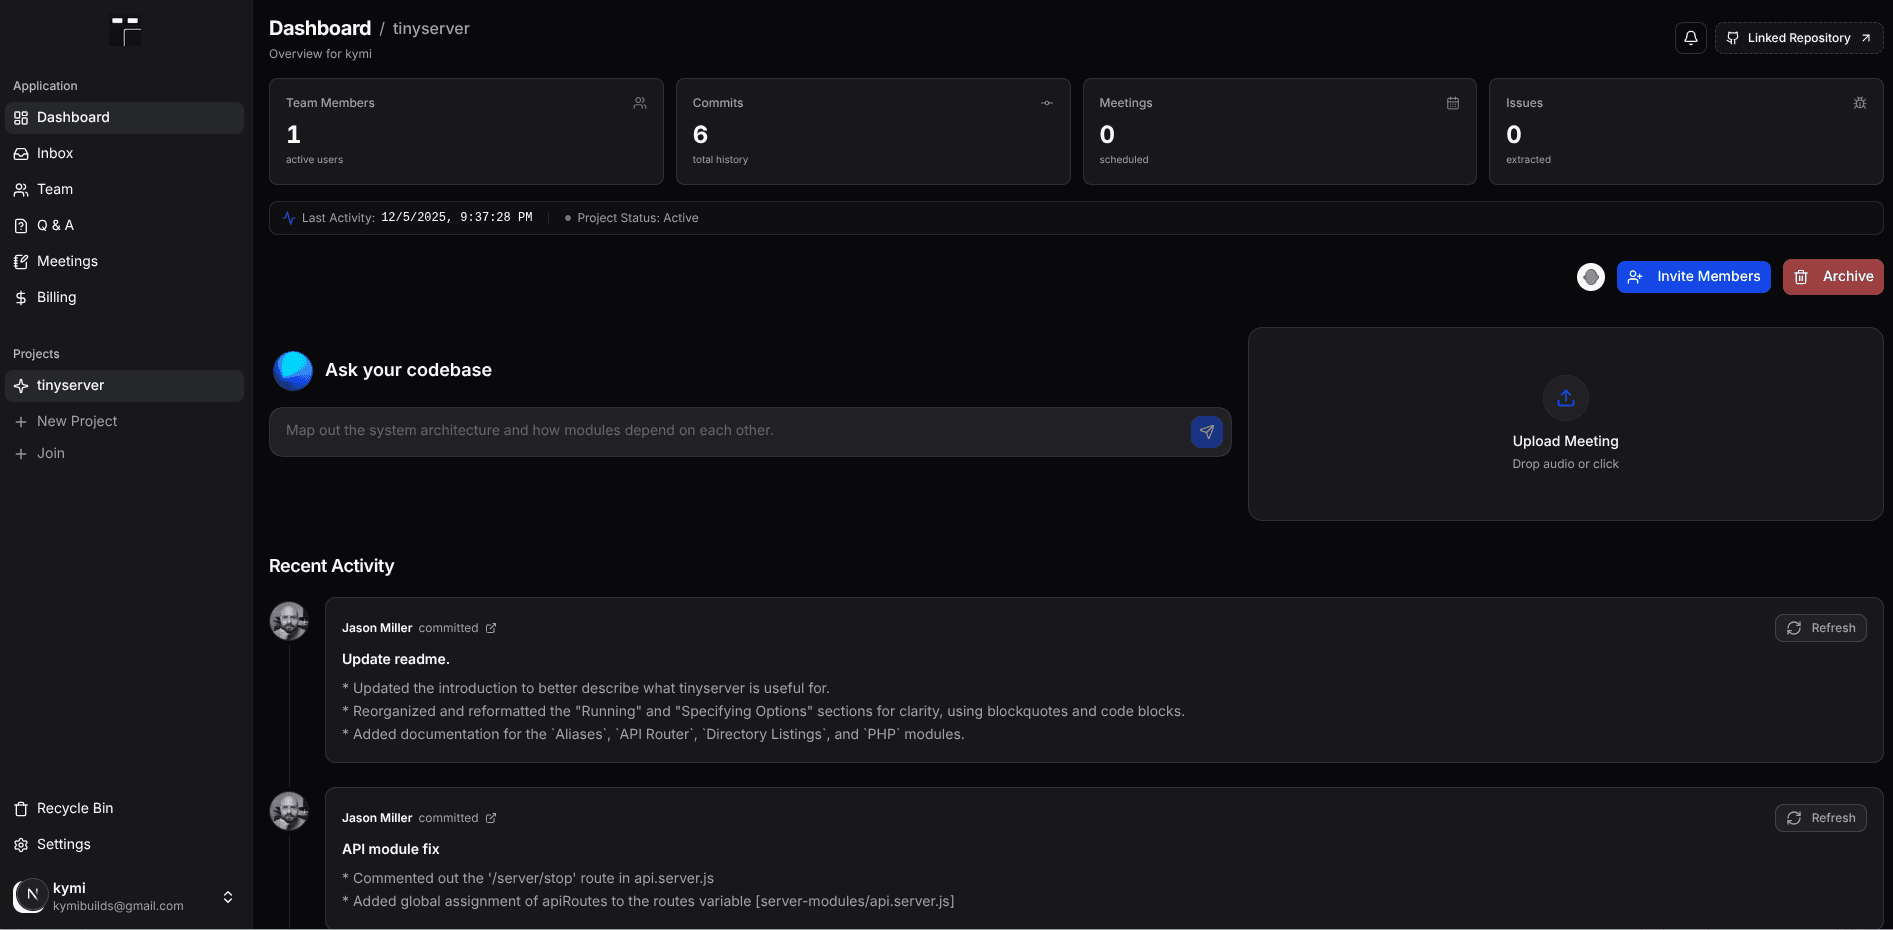Image resolution: width=1893 pixels, height=930 pixels.
Task: Open Inbox from the sidebar
Action: coord(55,153)
